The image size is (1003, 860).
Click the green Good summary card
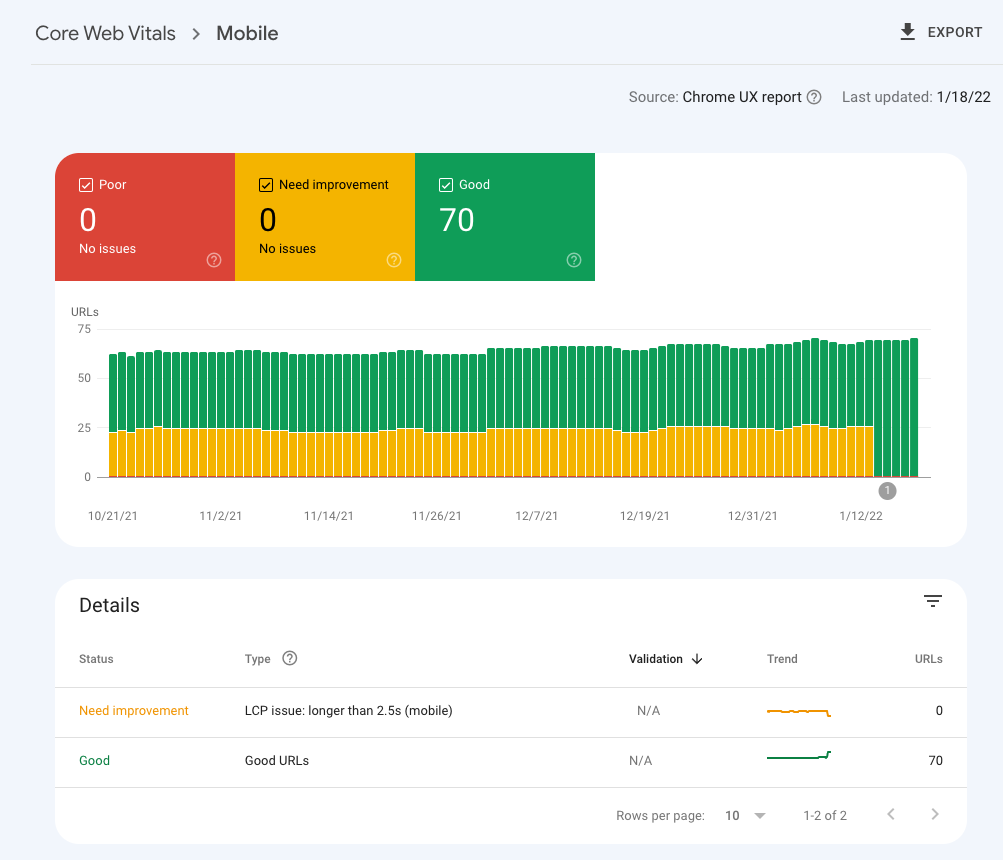pyautogui.click(x=505, y=217)
